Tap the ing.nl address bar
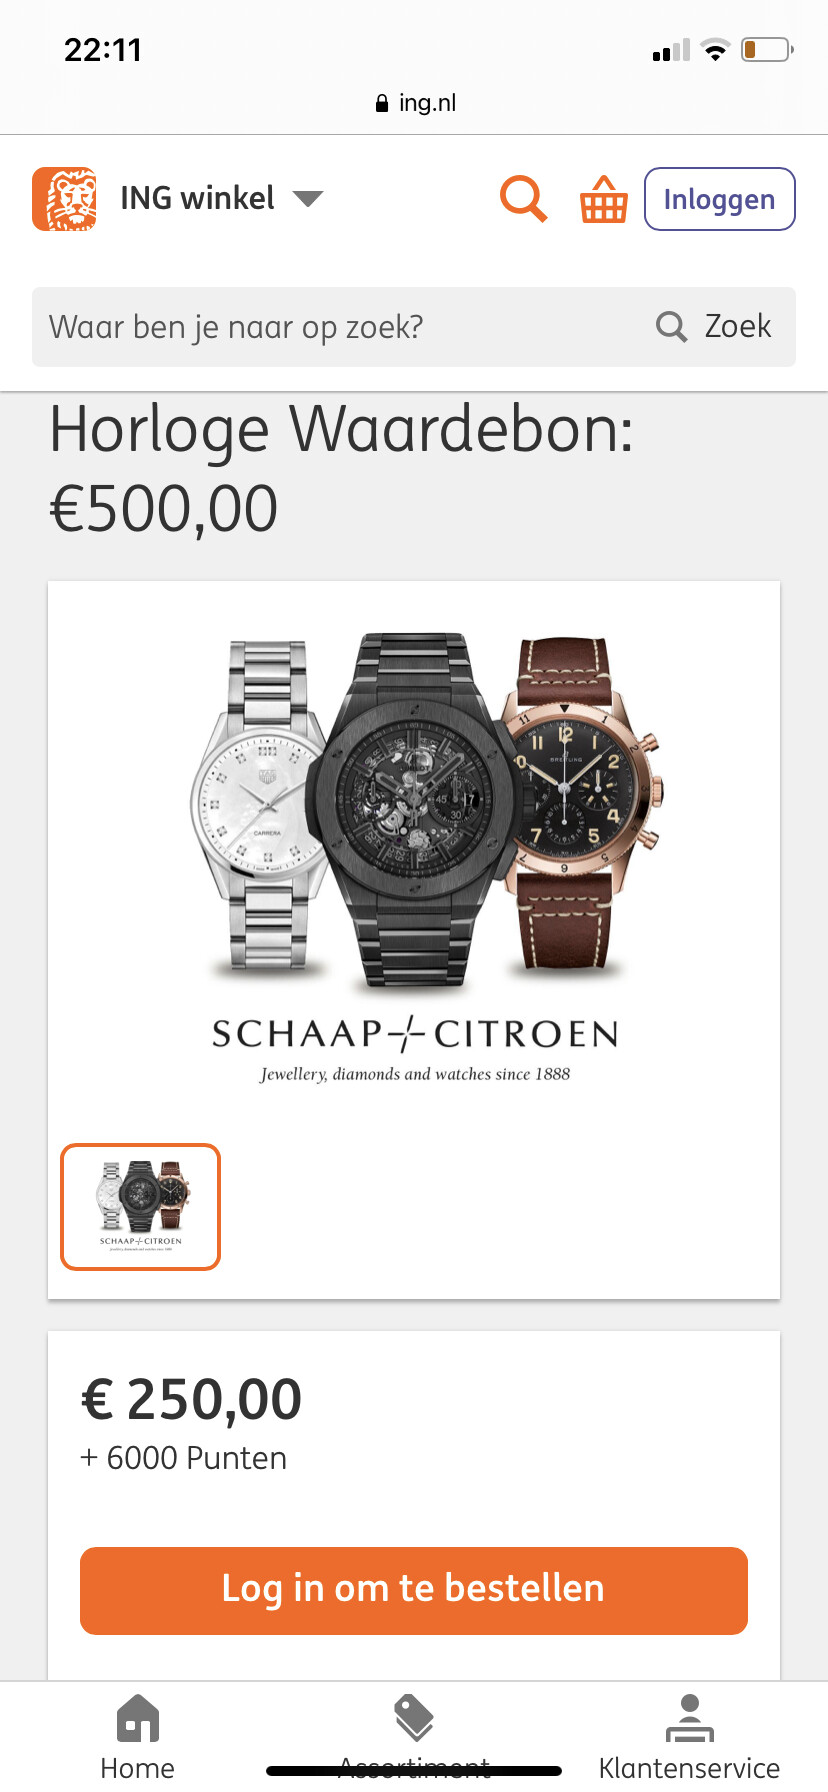 coord(414,103)
